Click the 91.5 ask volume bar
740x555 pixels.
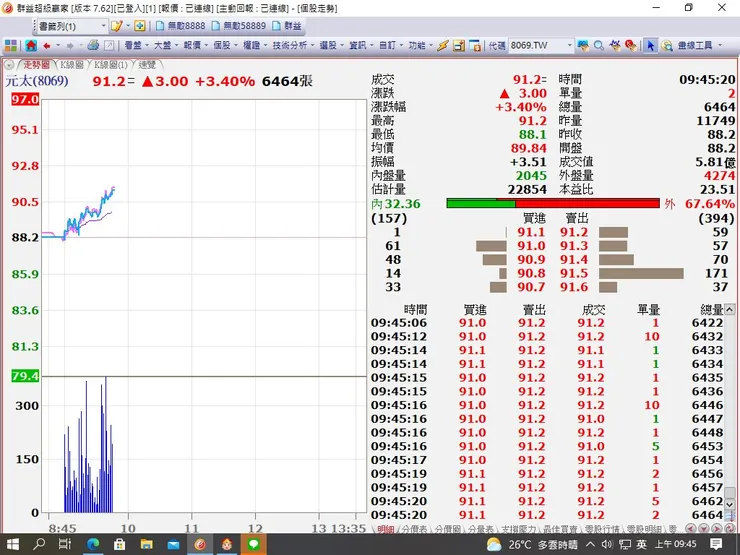pos(641,273)
